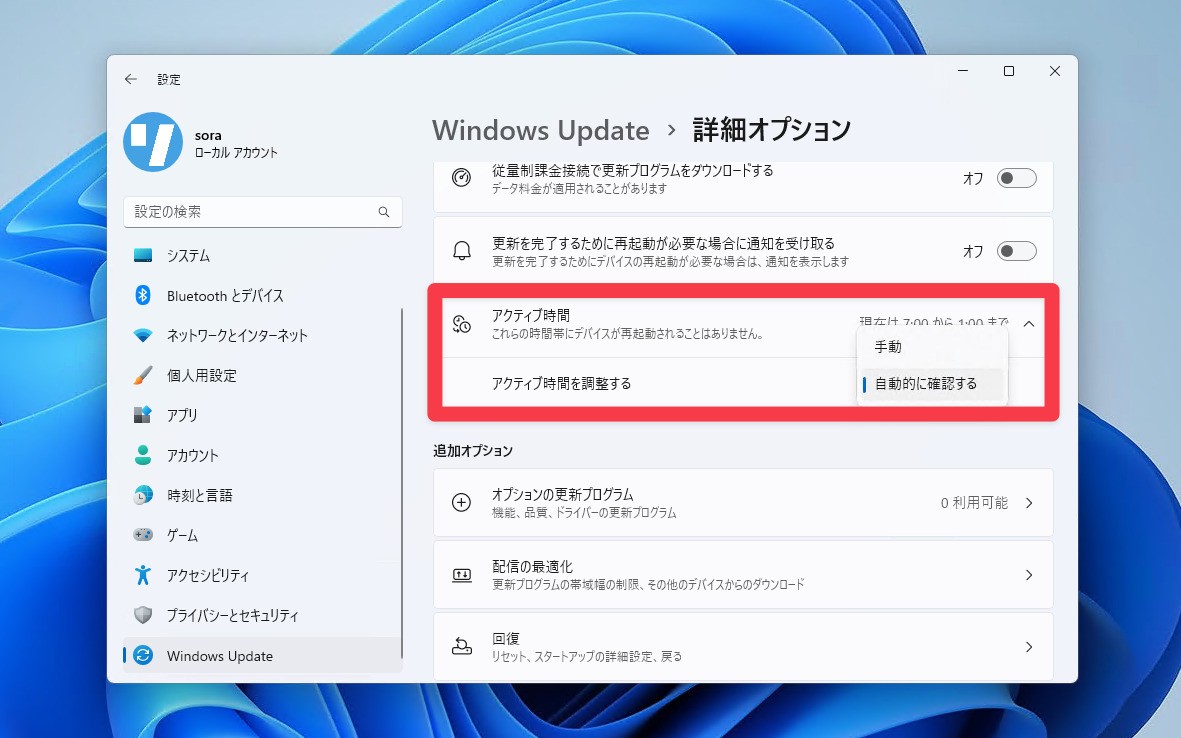Minimize the settings window

click(x=963, y=71)
